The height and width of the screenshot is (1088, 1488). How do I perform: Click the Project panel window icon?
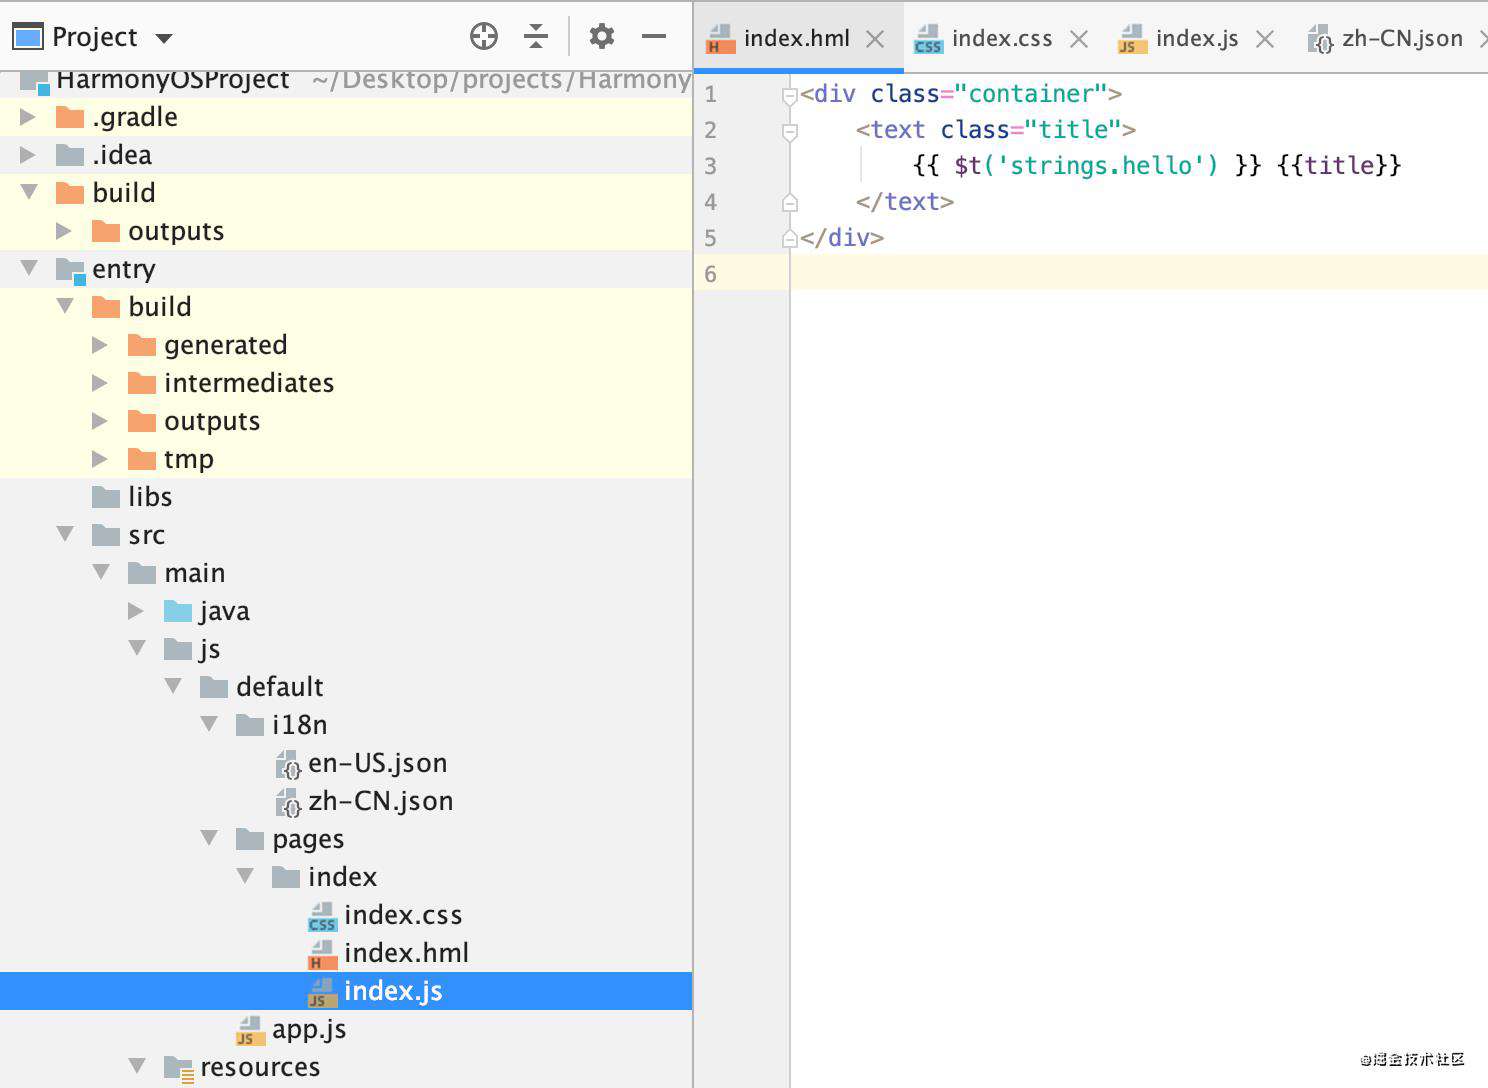[28, 37]
